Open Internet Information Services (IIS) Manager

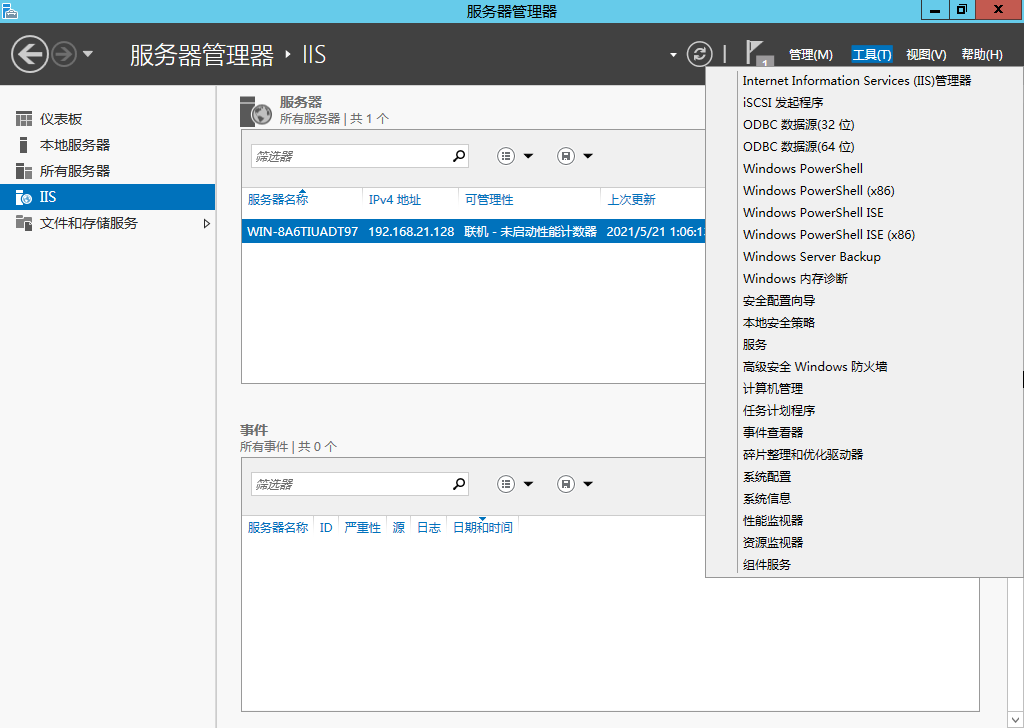(856, 81)
